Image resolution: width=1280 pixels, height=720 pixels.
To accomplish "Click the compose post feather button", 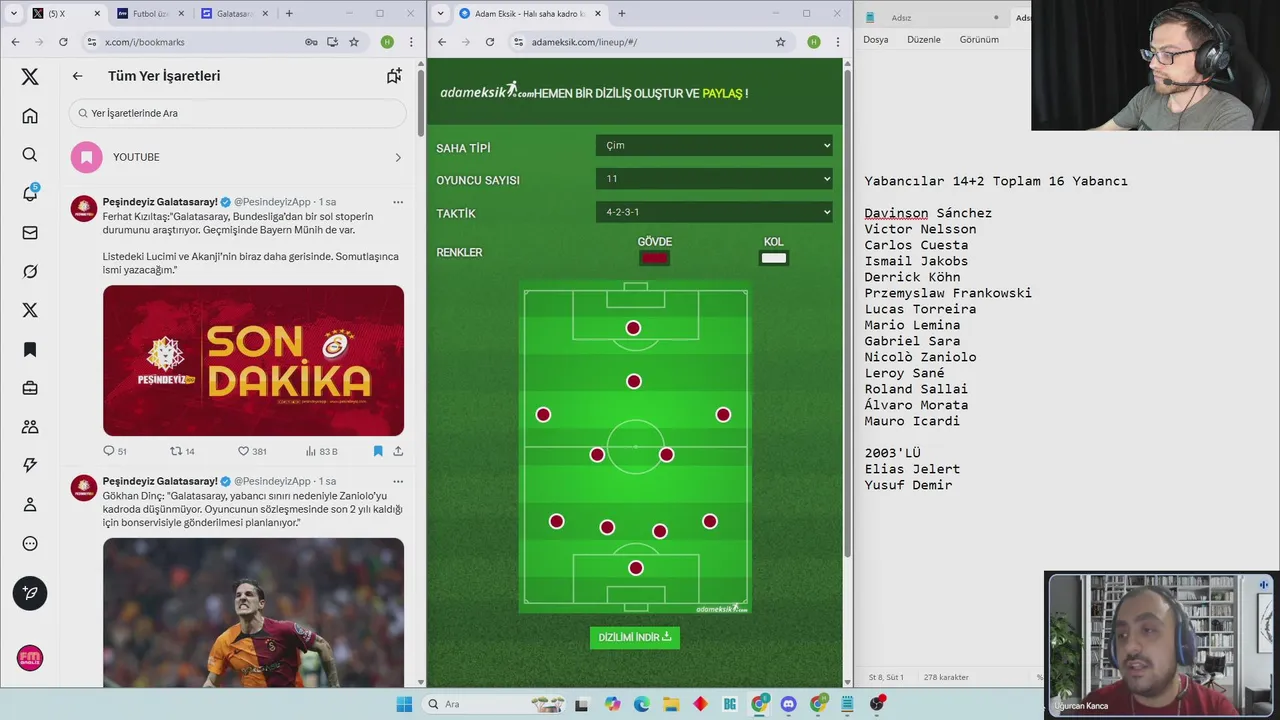I will click(x=30, y=593).
